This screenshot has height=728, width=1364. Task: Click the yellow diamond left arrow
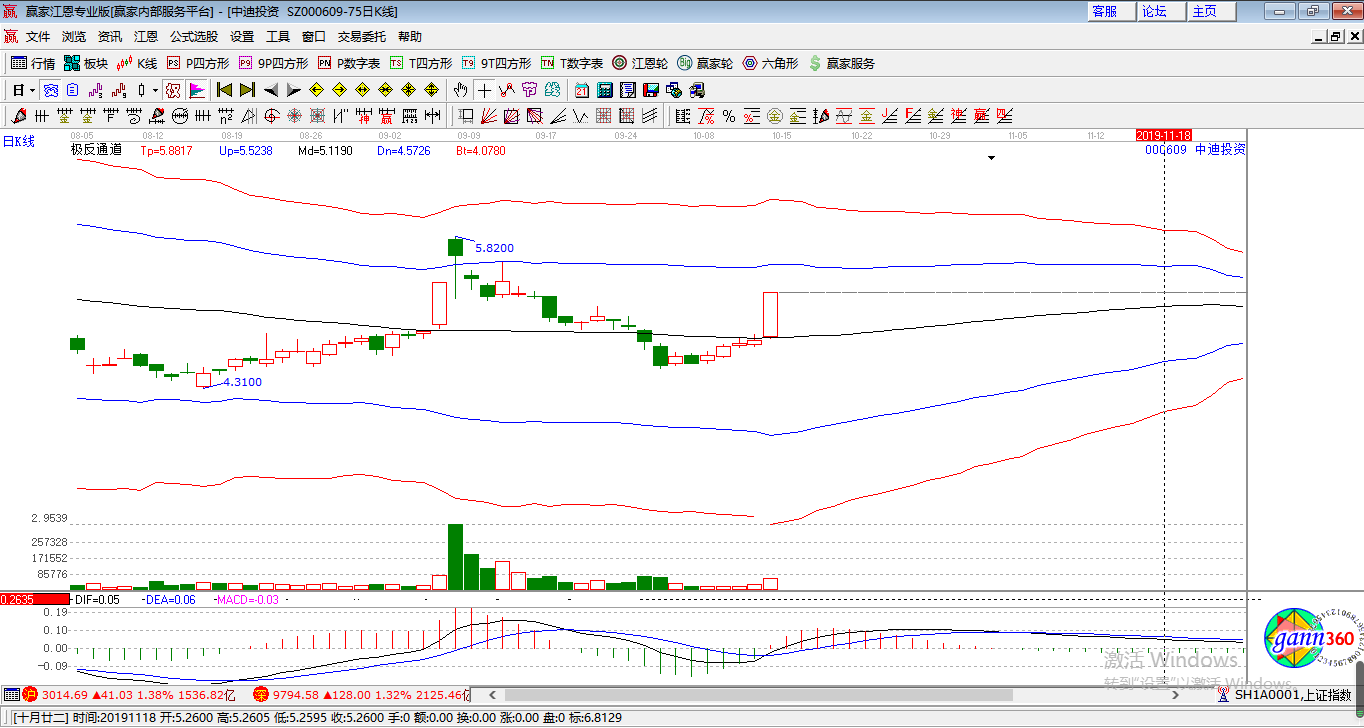pos(316,90)
